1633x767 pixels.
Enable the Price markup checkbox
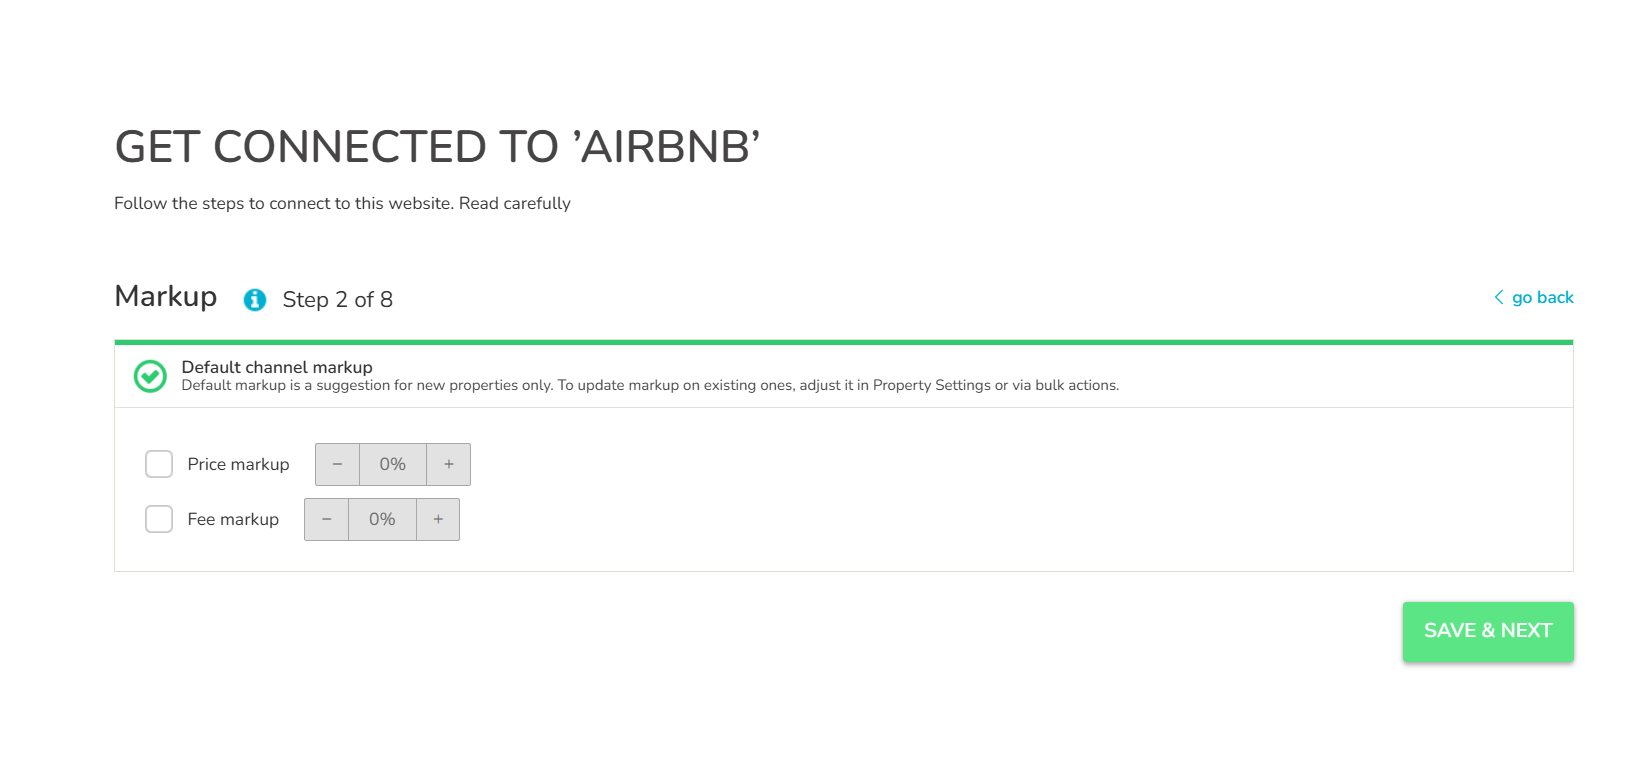[x=159, y=464]
